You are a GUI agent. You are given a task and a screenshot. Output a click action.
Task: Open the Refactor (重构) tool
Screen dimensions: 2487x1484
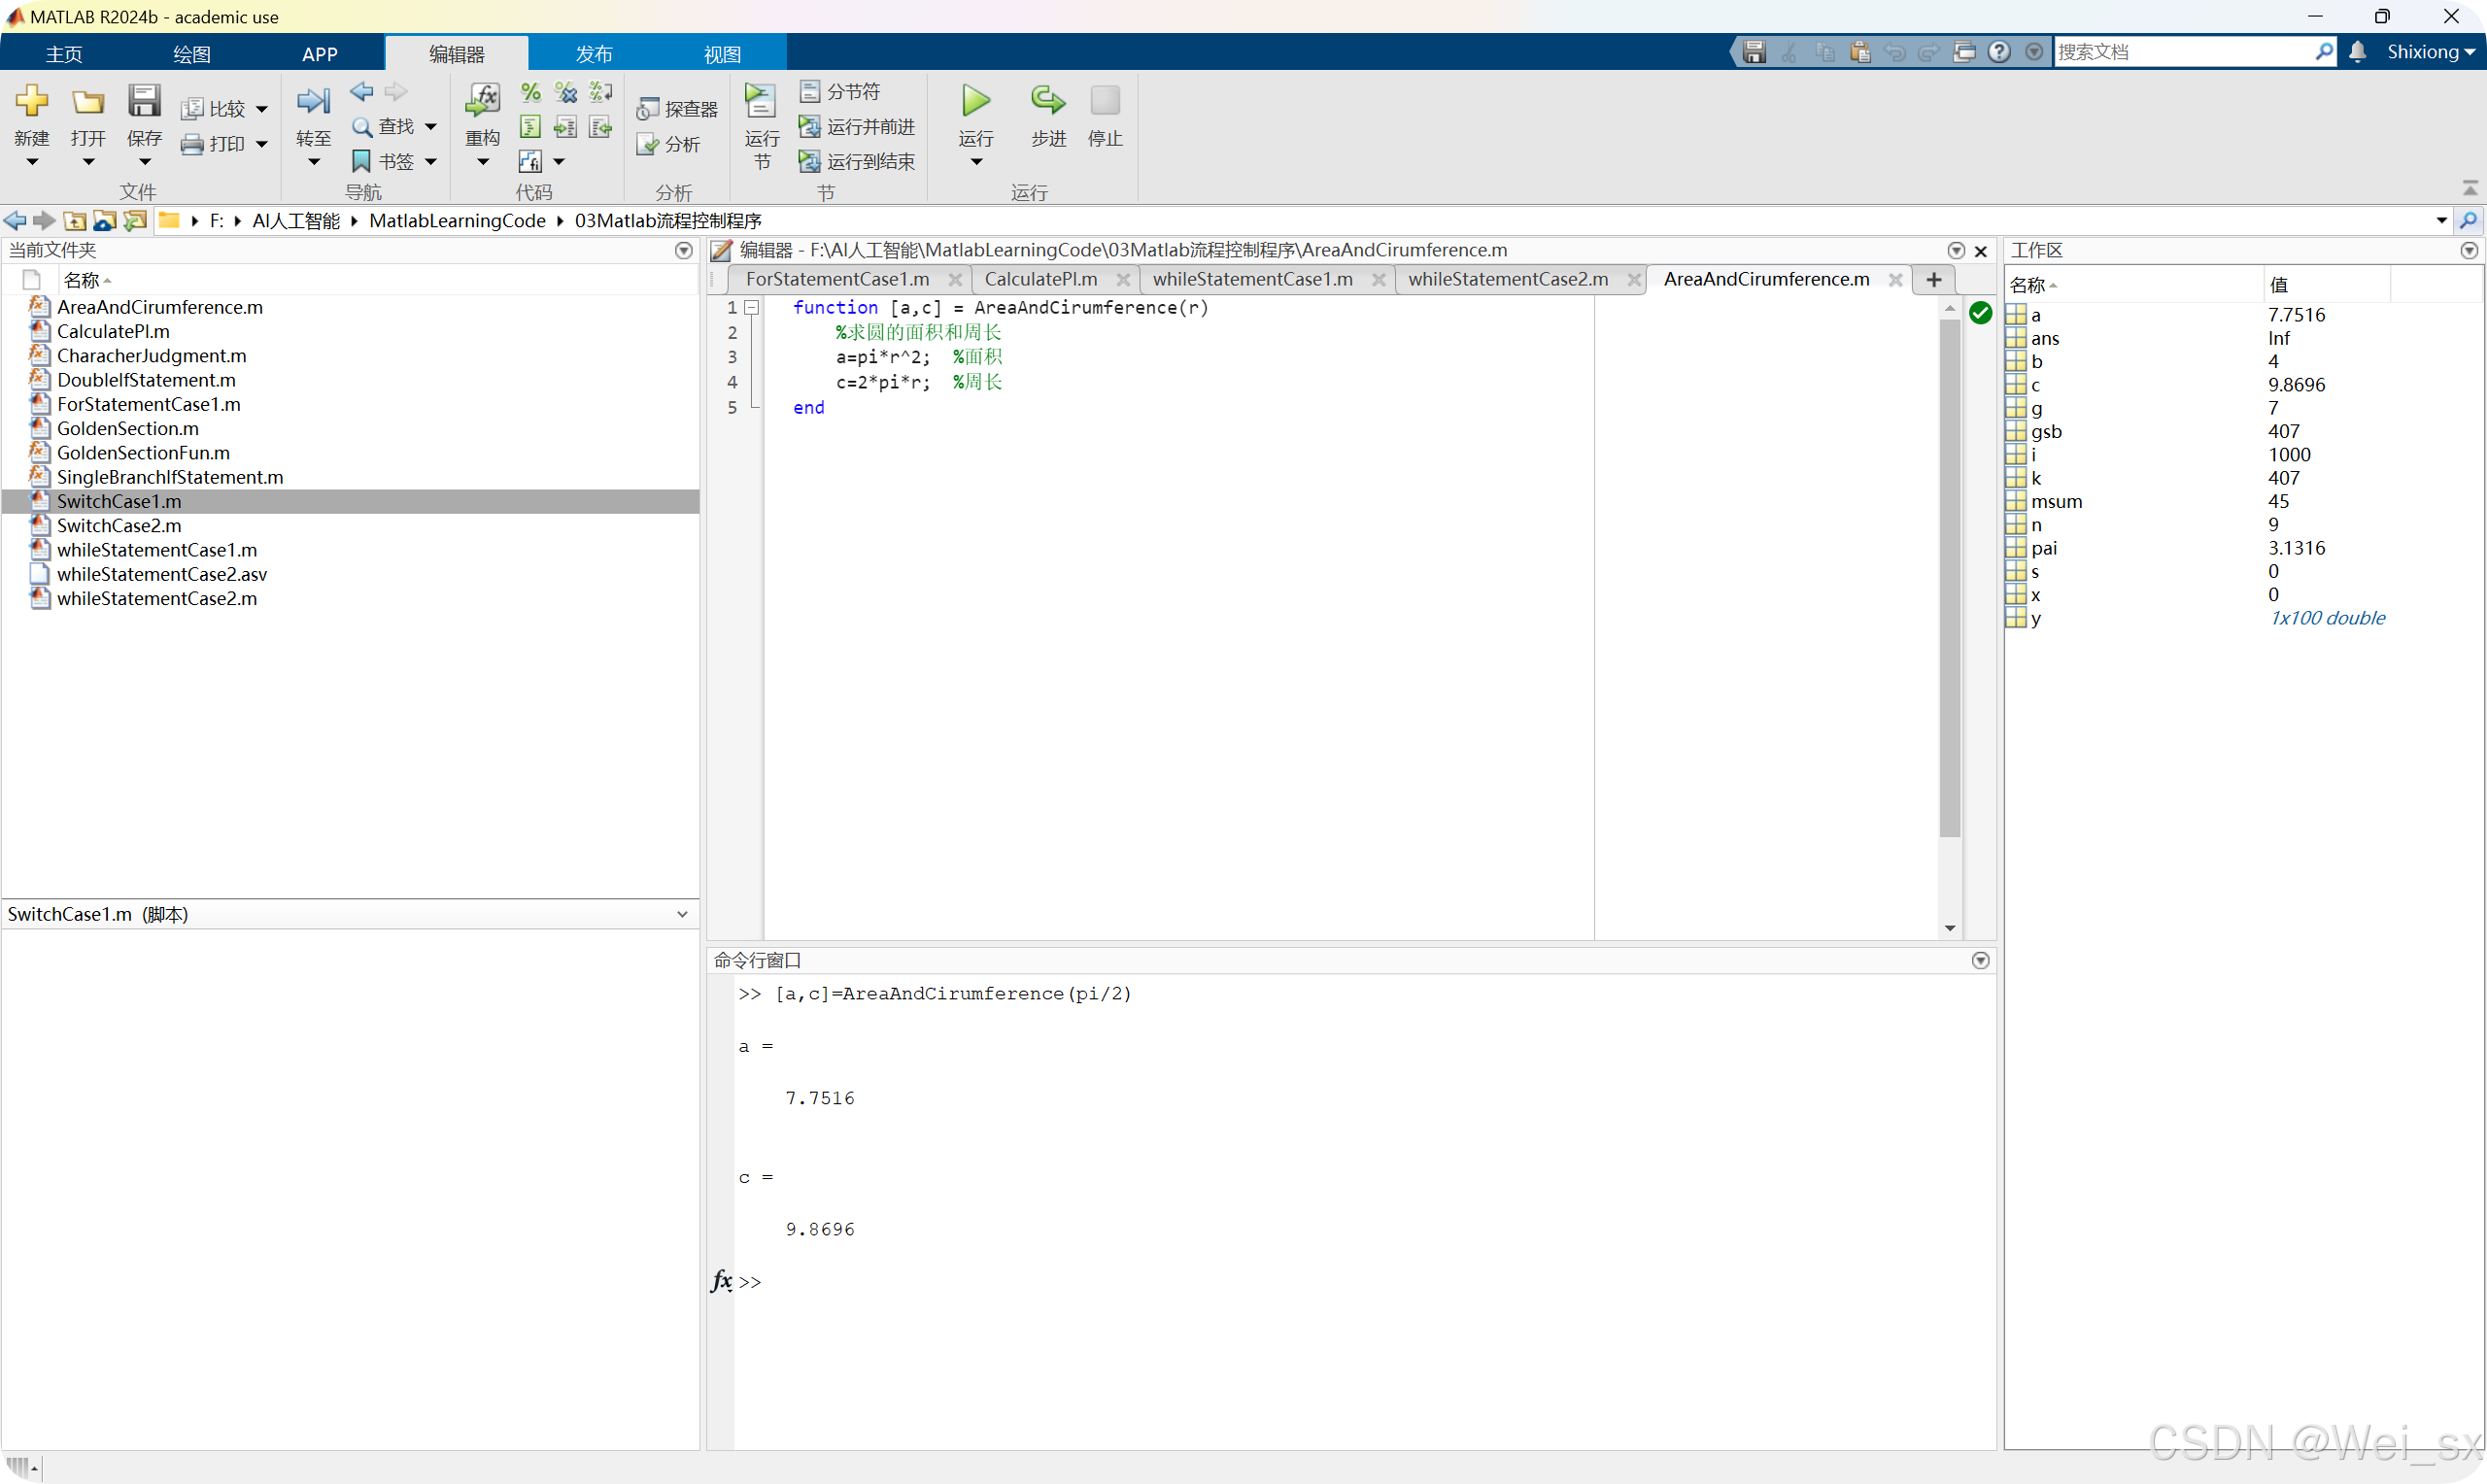click(482, 102)
